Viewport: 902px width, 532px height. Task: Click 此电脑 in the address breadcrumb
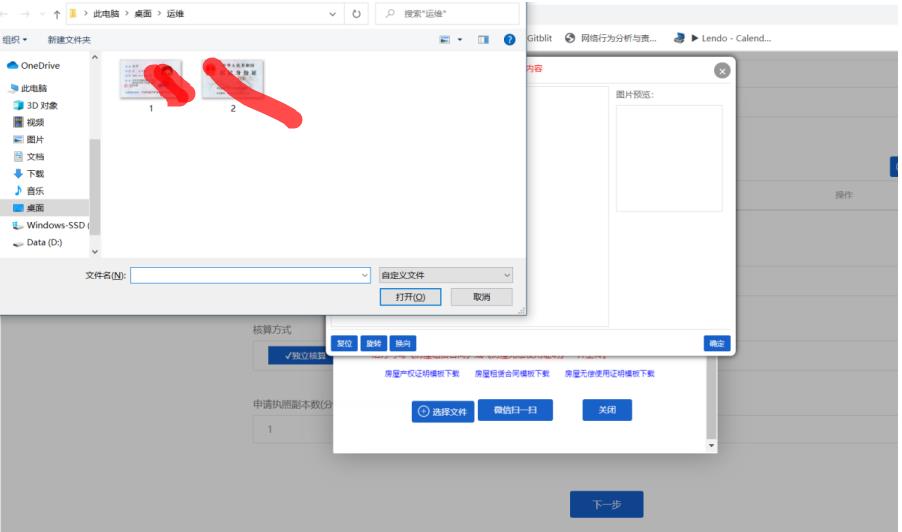[x=106, y=14]
